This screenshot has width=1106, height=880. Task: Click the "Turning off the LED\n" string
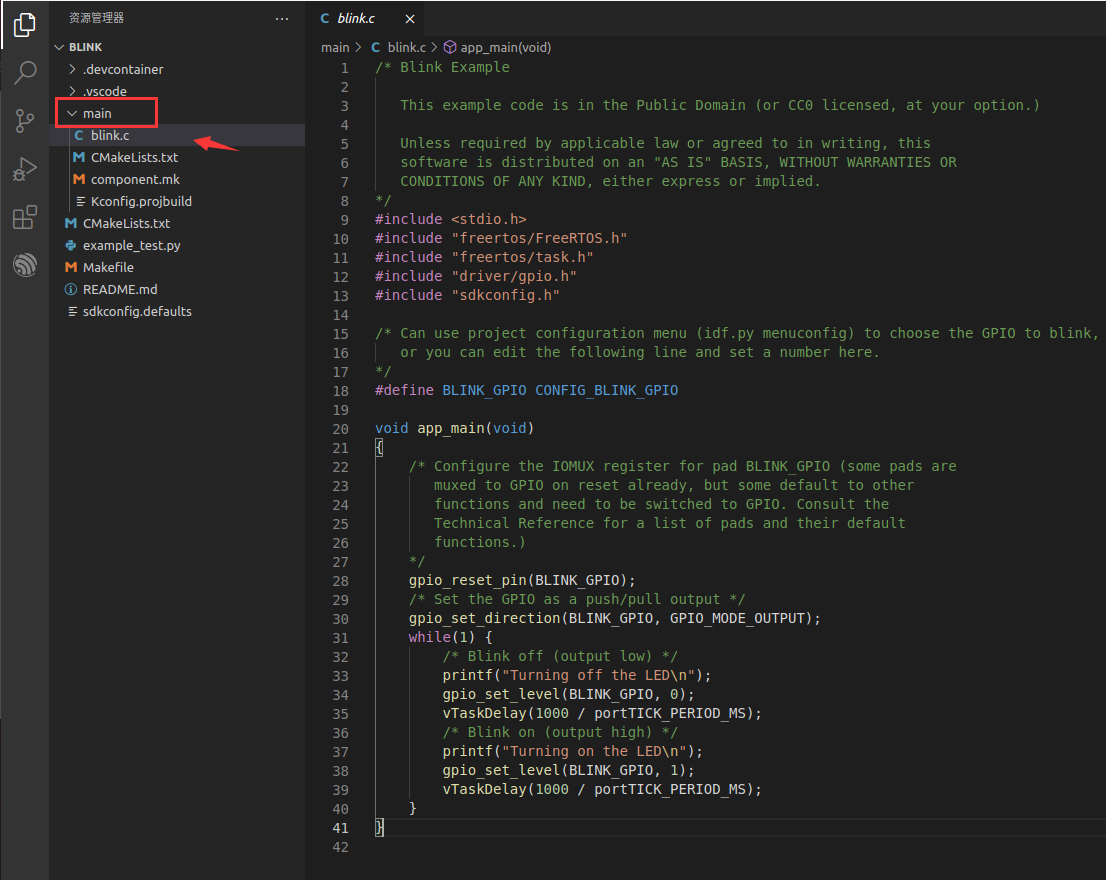598,676
